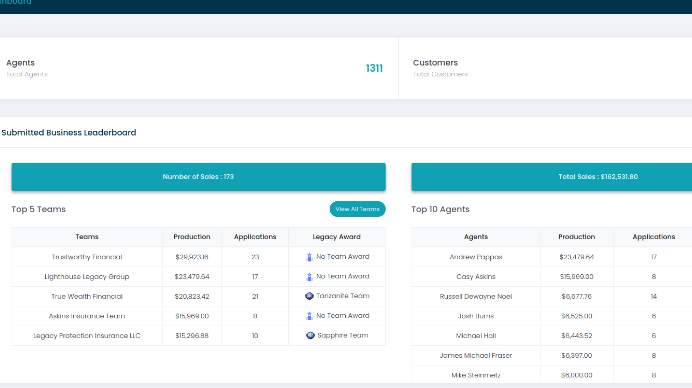The image size is (692, 388).
Task: Select the Trustworthy Financial team row
Action: coord(199,257)
